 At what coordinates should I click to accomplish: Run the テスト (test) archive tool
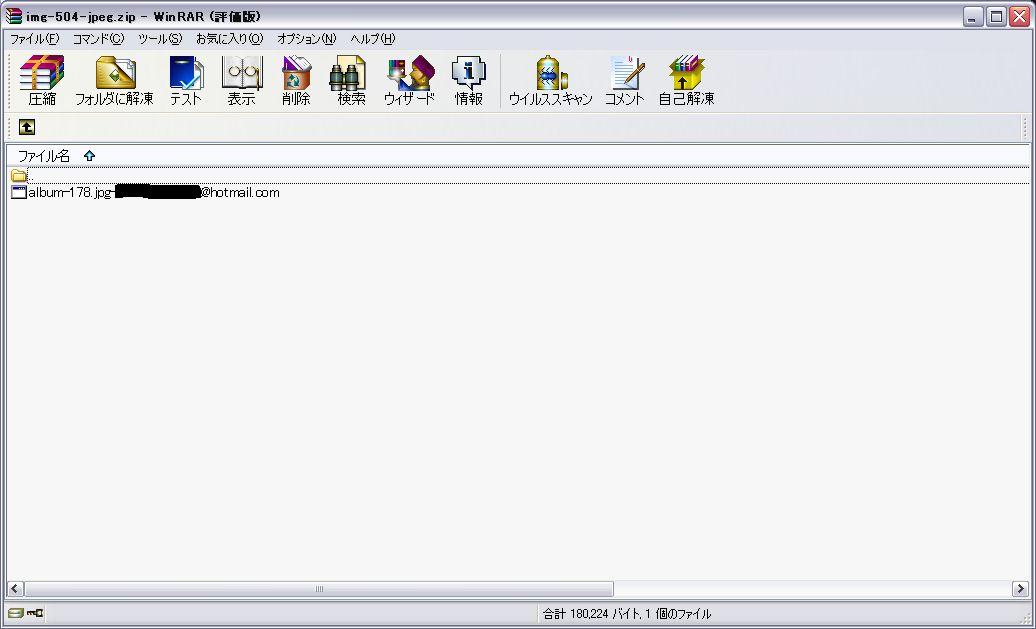click(x=186, y=81)
